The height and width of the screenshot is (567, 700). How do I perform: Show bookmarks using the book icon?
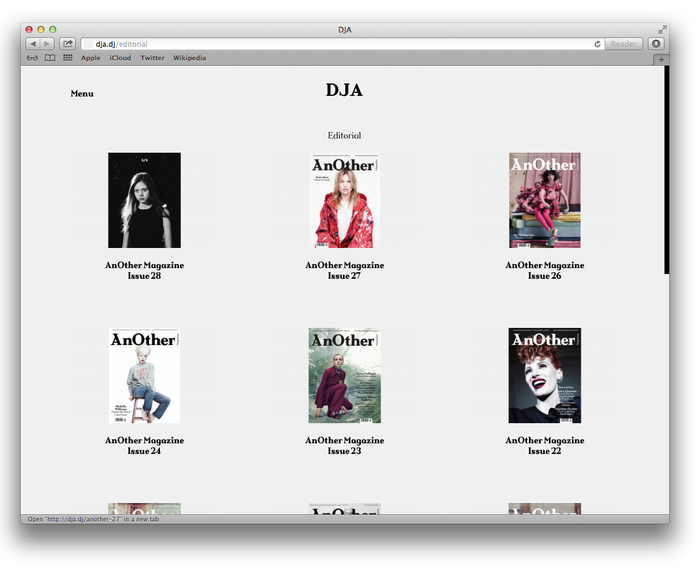click(x=50, y=58)
